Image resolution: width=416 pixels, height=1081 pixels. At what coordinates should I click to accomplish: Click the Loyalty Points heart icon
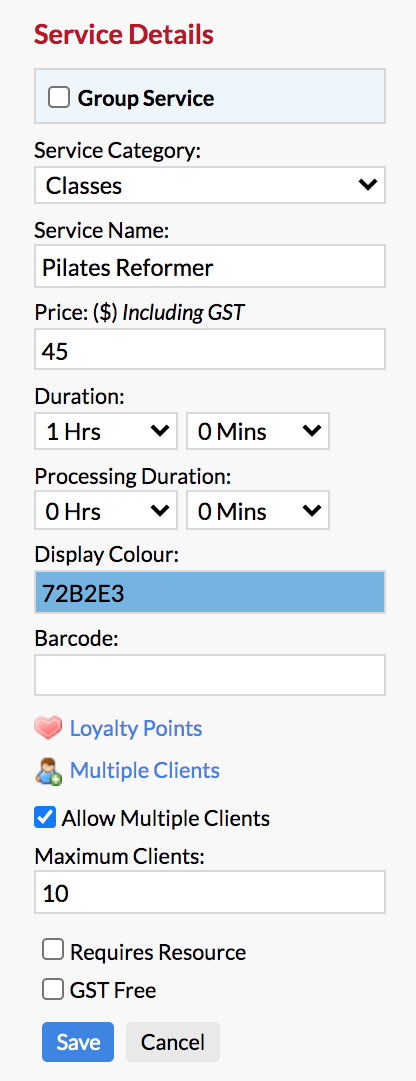pyautogui.click(x=48, y=728)
